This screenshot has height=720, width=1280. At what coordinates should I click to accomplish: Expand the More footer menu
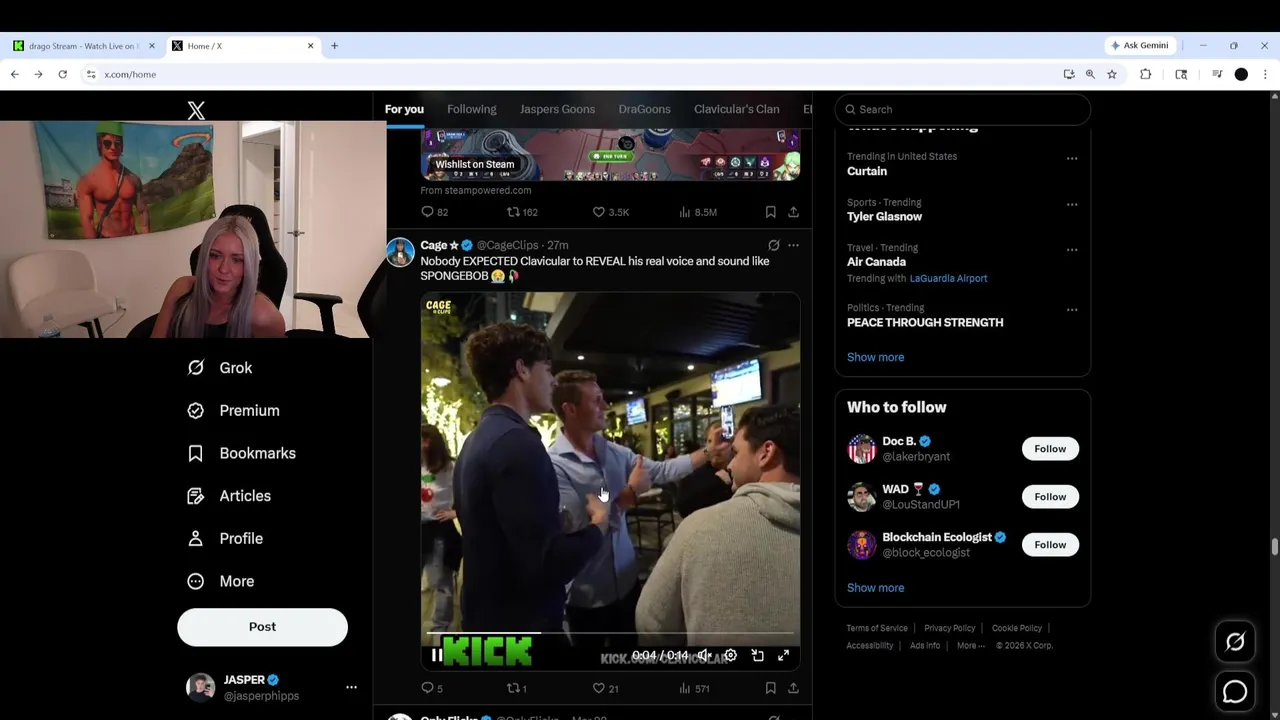[x=970, y=646]
